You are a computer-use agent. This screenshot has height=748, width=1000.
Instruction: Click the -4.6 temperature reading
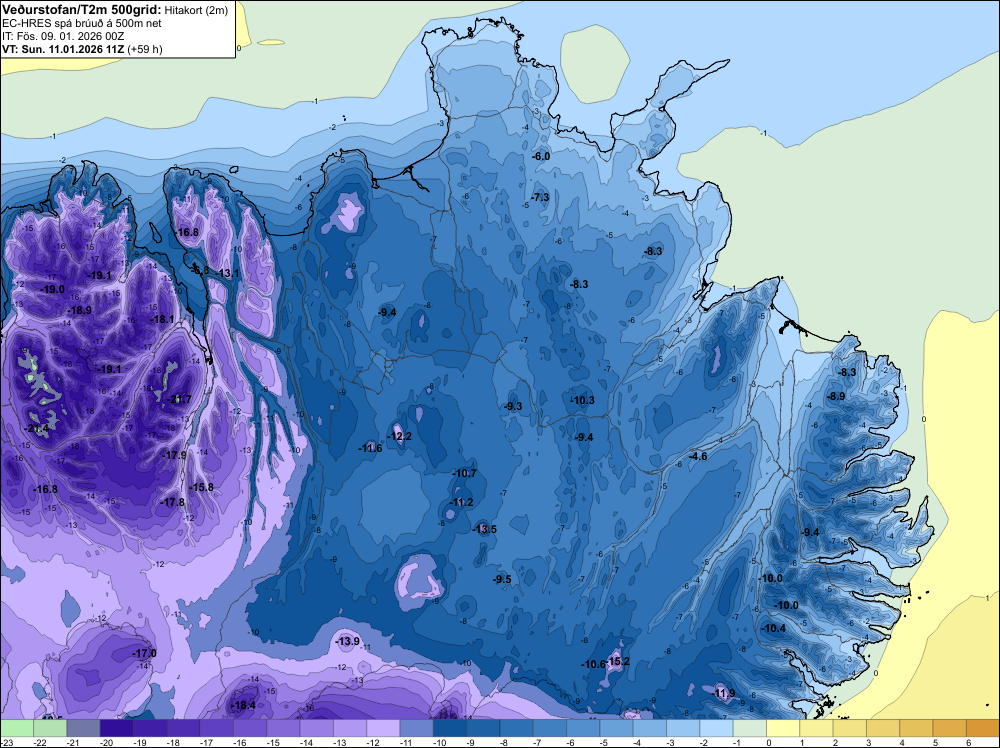698,456
